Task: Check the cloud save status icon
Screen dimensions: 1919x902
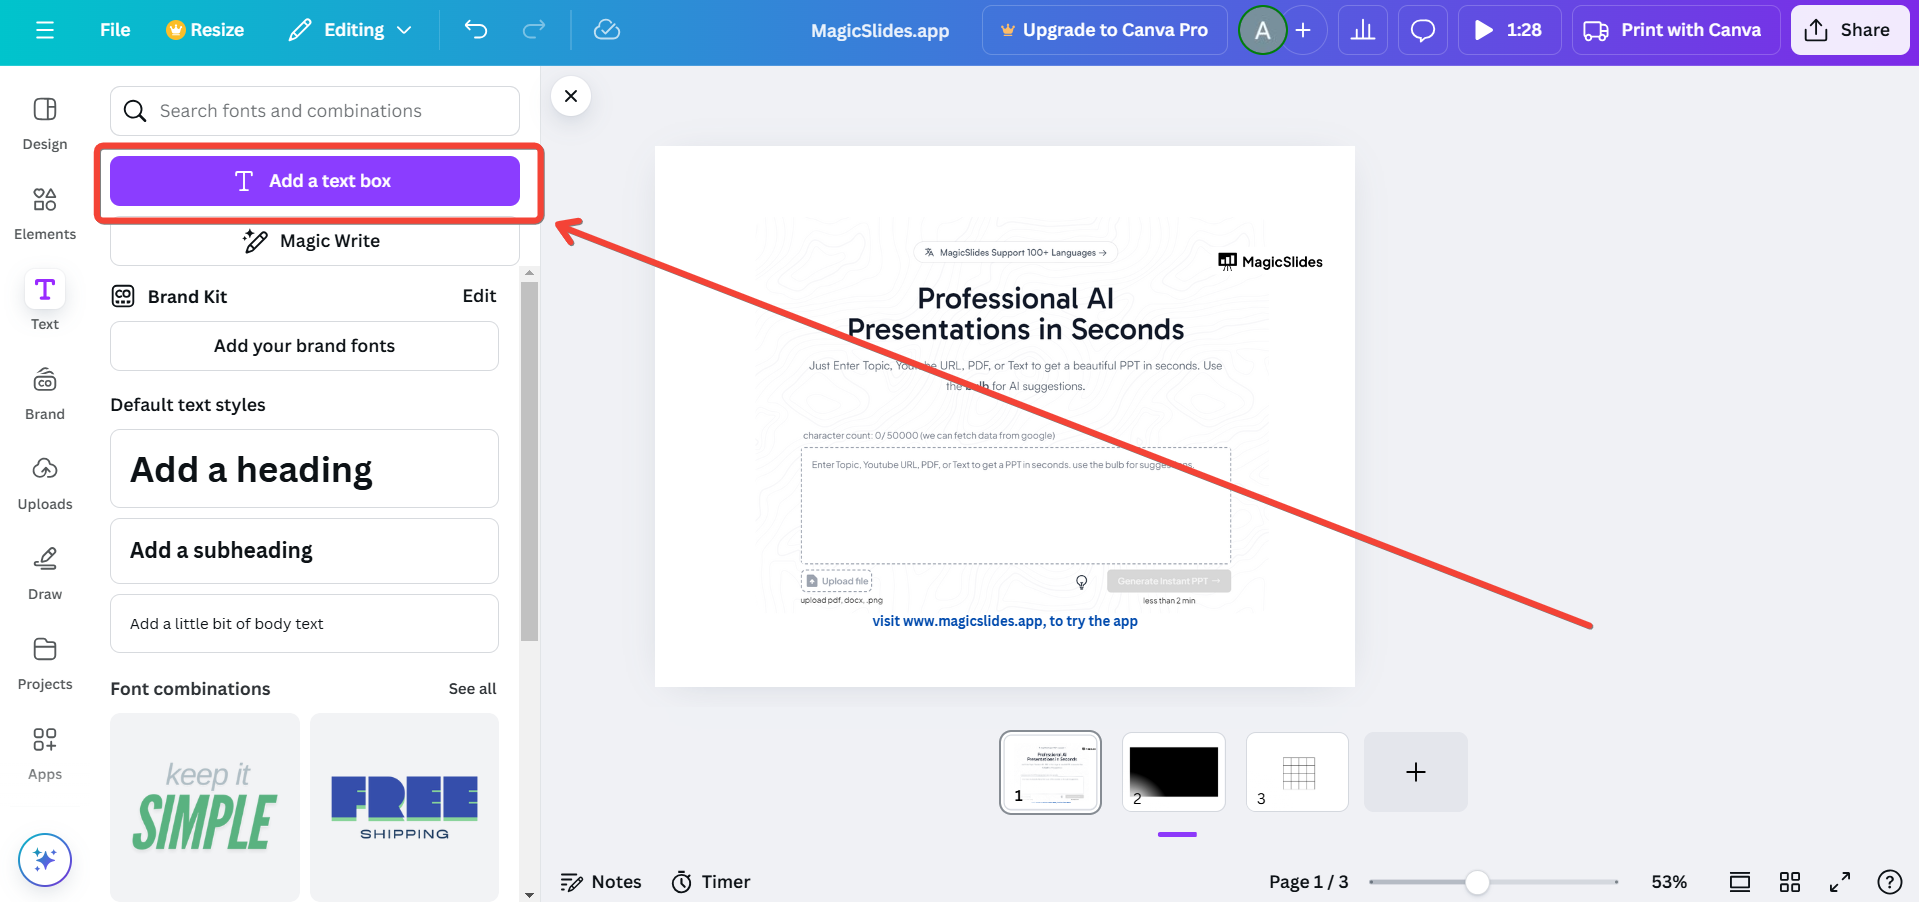Action: pos(607,30)
